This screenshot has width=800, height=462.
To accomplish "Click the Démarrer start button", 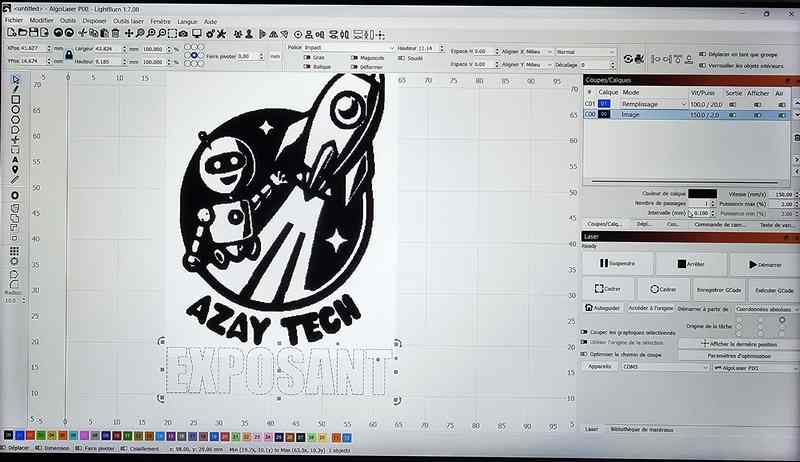I will coord(764,264).
